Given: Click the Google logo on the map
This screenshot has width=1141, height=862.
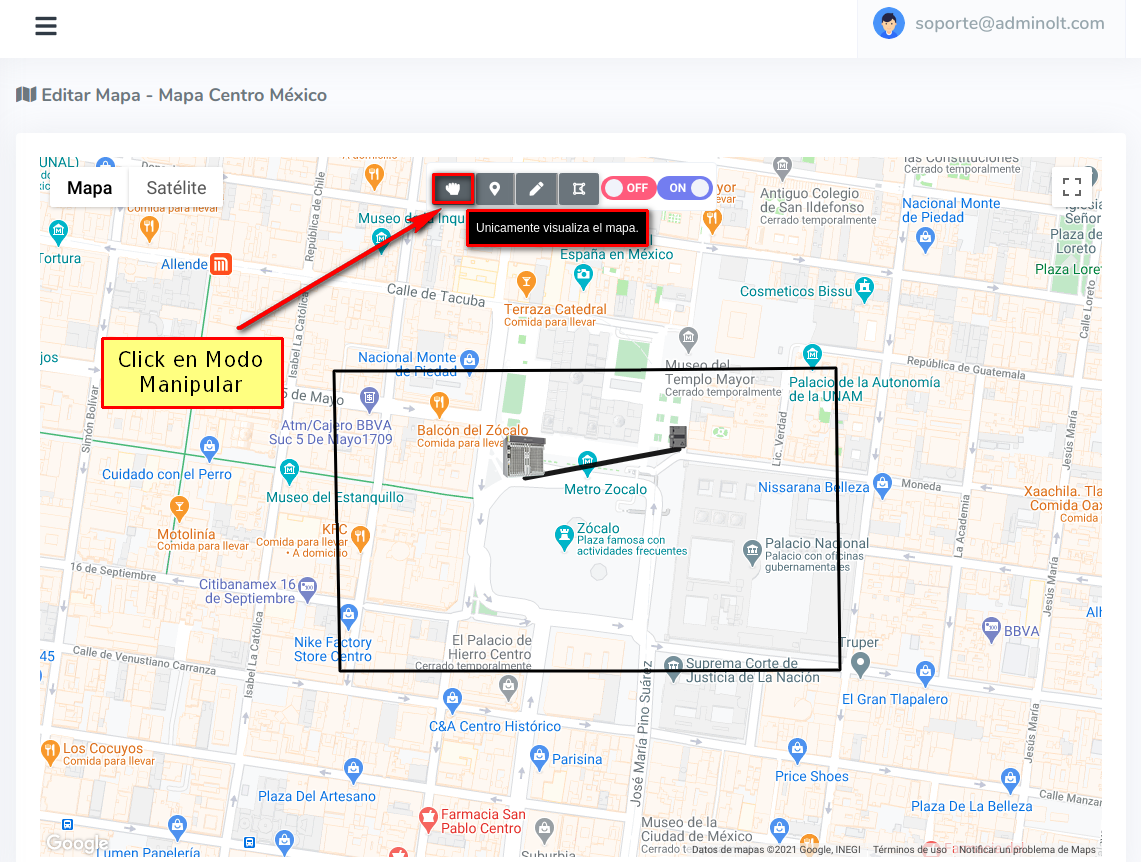Looking at the screenshot, I should [77, 844].
